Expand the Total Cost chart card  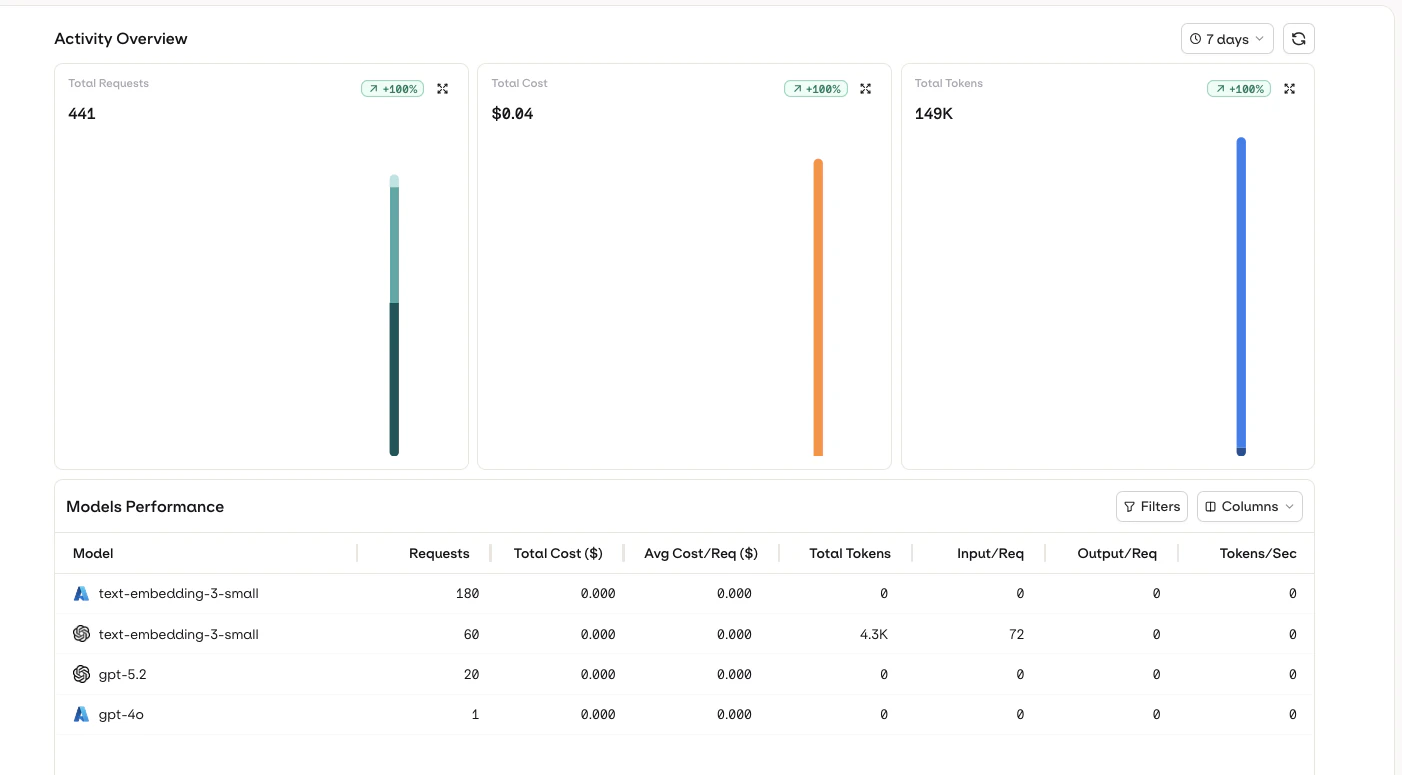pos(866,89)
